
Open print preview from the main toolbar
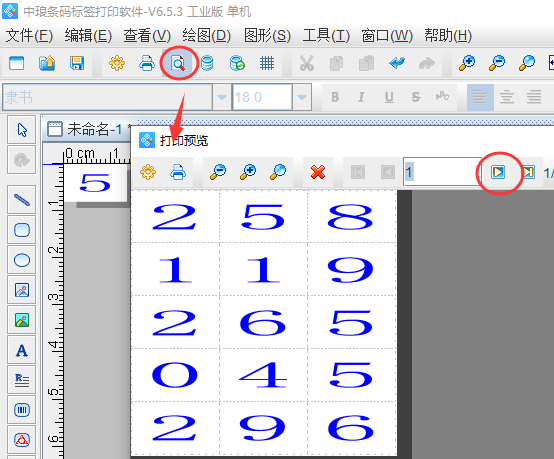pyautogui.click(x=178, y=64)
